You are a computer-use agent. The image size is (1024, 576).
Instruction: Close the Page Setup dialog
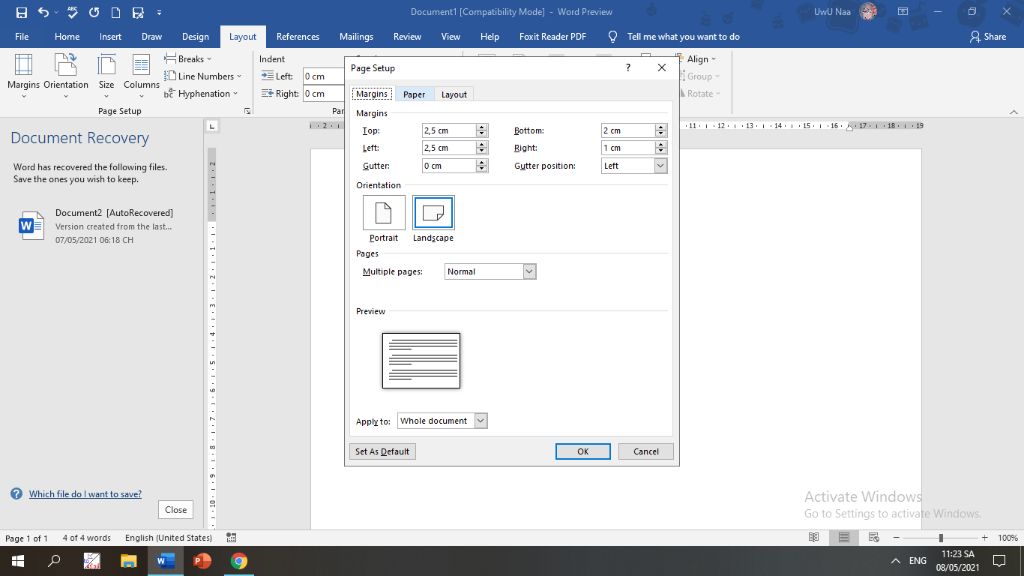(662, 67)
